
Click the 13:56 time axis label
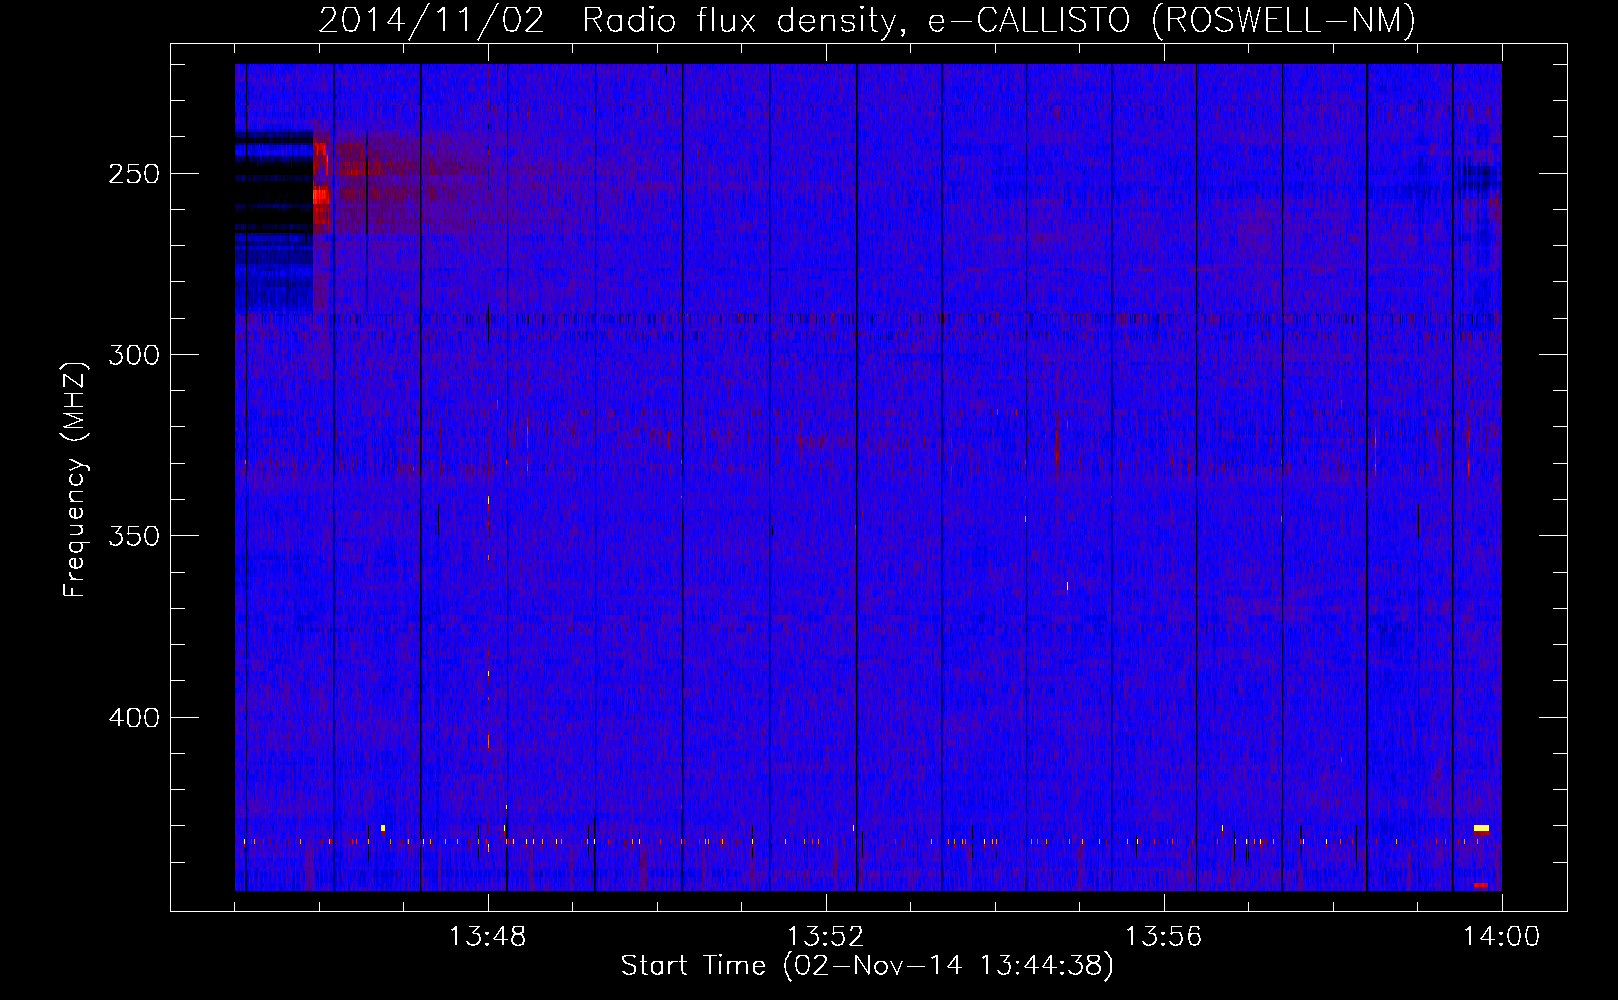1163,937
